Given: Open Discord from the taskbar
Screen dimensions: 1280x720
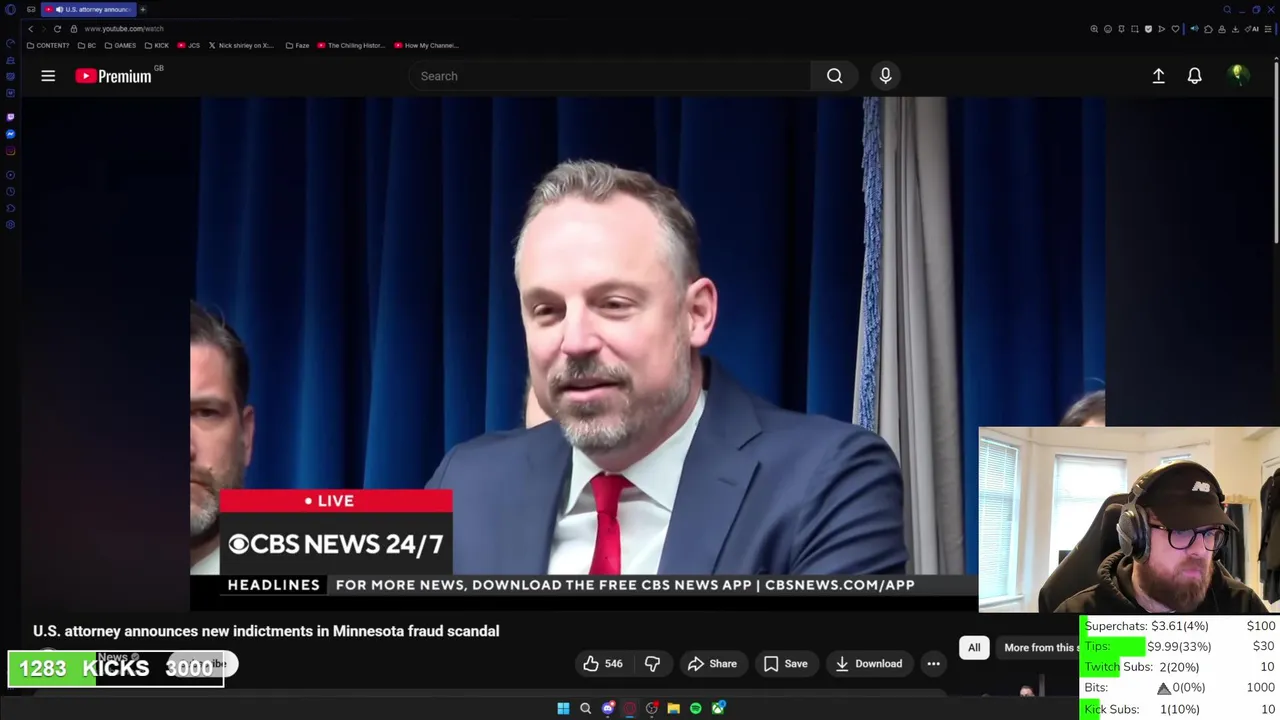Looking at the screenshot, I should (x=607, y=708).
